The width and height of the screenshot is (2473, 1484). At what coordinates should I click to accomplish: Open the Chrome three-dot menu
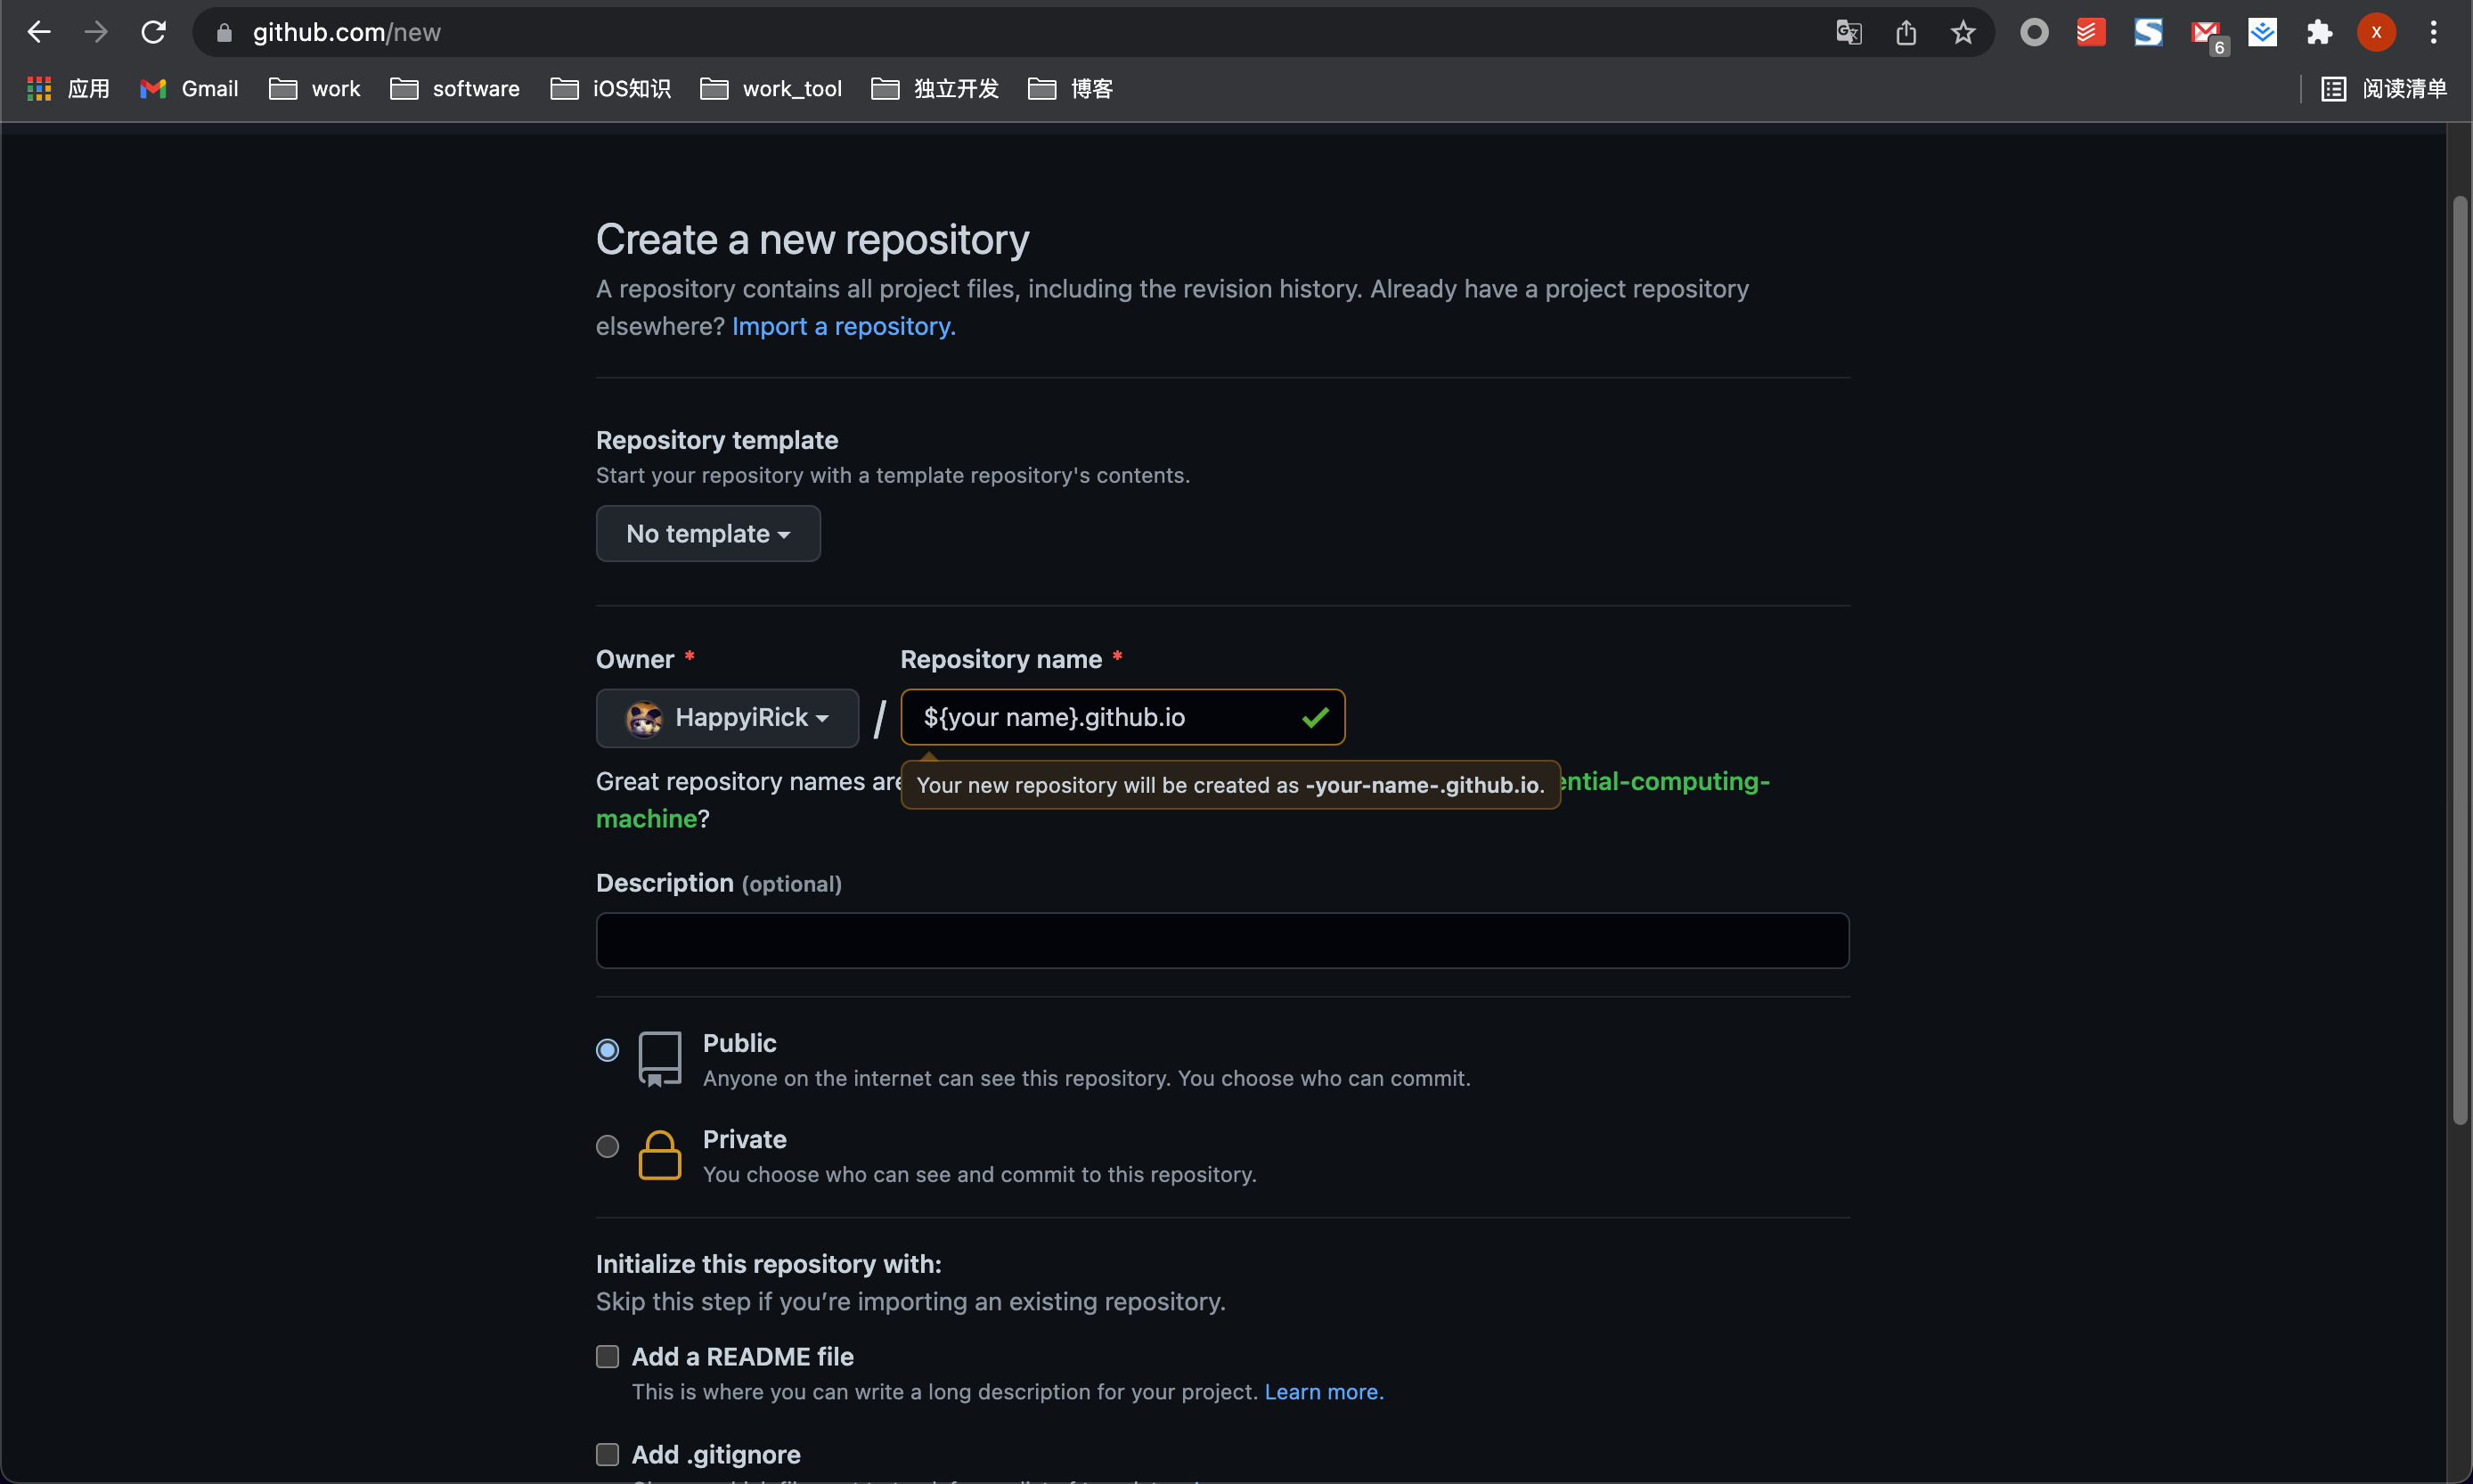(2433, 33)
